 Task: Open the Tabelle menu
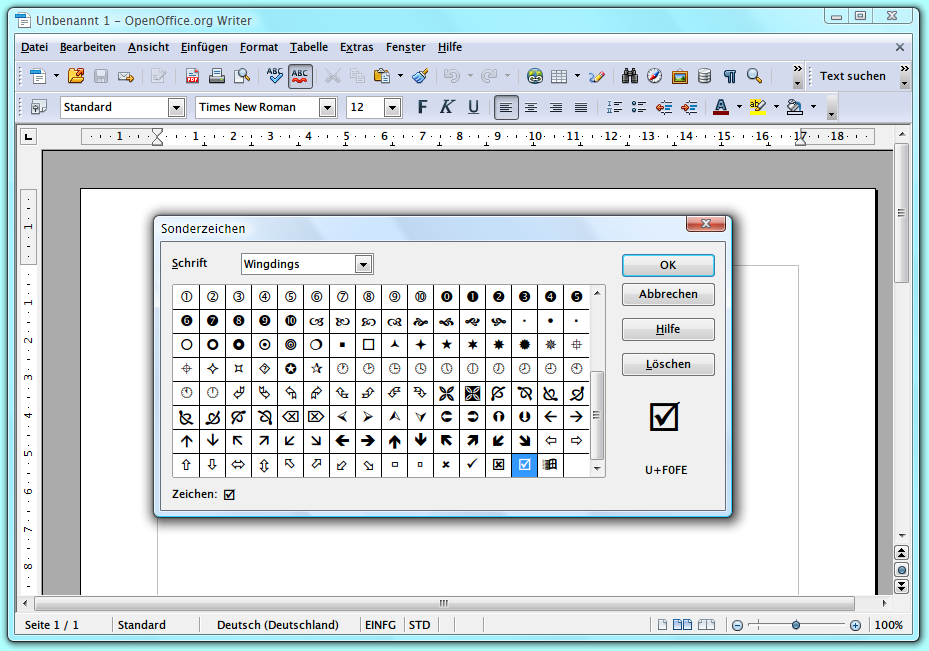click(309, 47)
